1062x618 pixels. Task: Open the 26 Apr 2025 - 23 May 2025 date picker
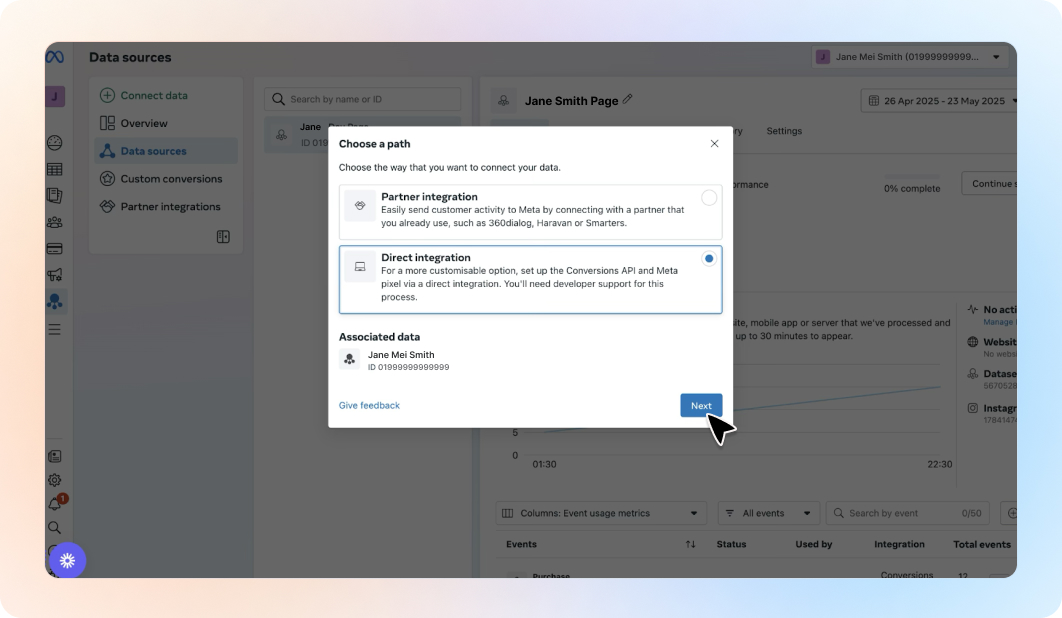point(940,101)
